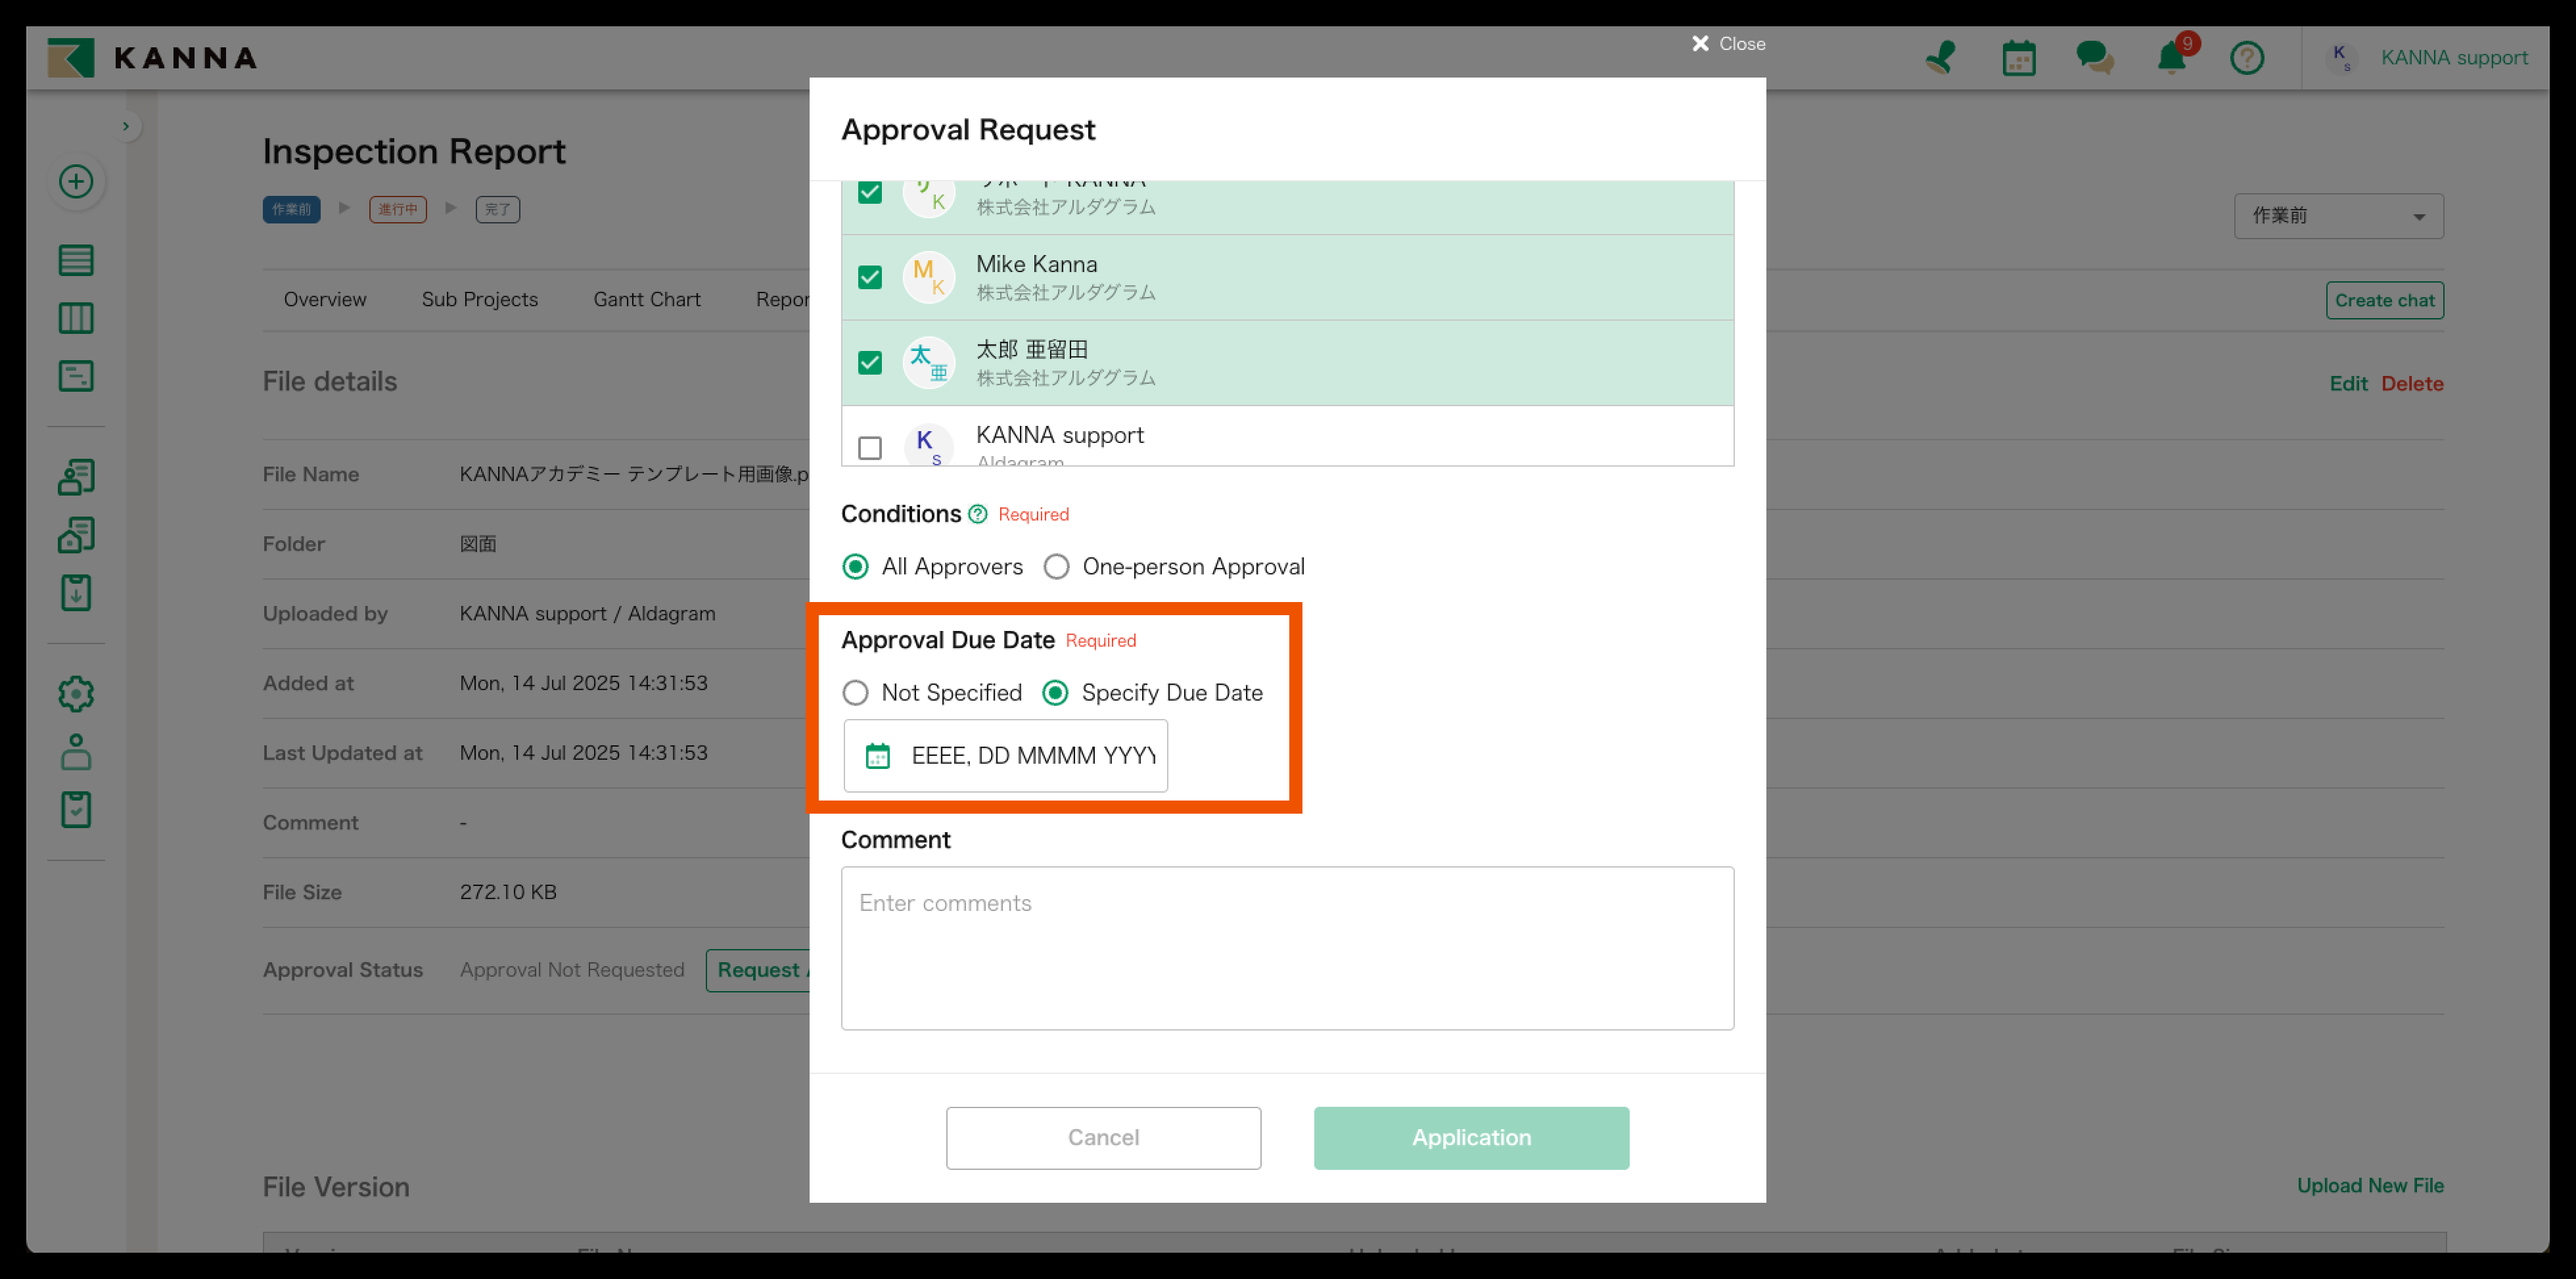Select the Not Specified due date option

point(855,693)
